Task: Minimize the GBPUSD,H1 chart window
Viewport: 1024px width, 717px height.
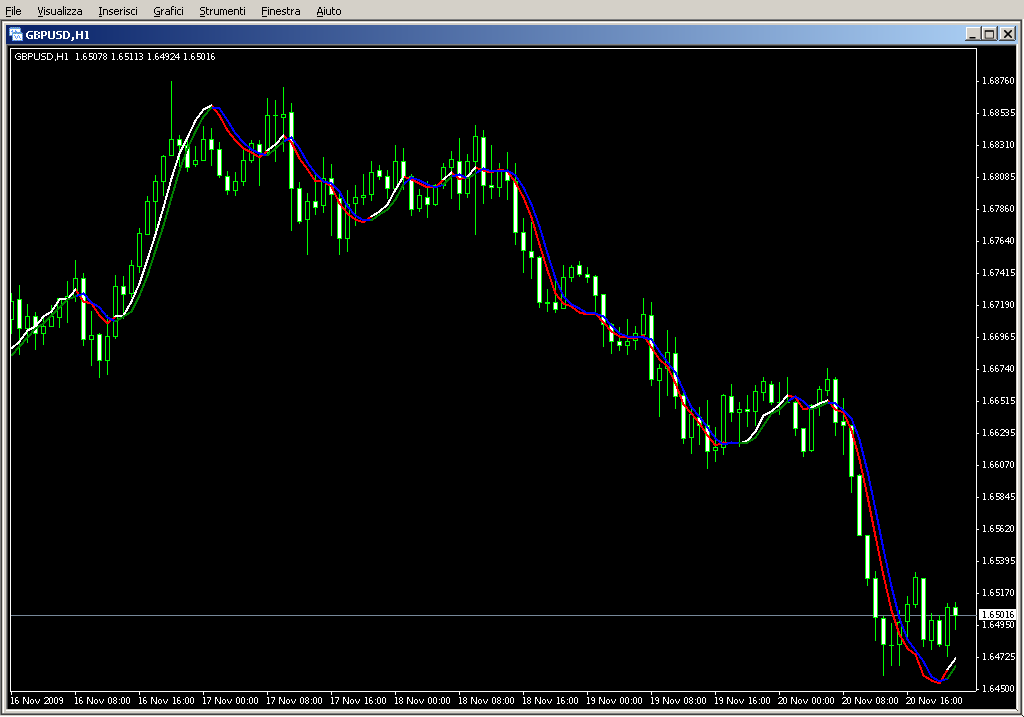Action: pos(972,34)
